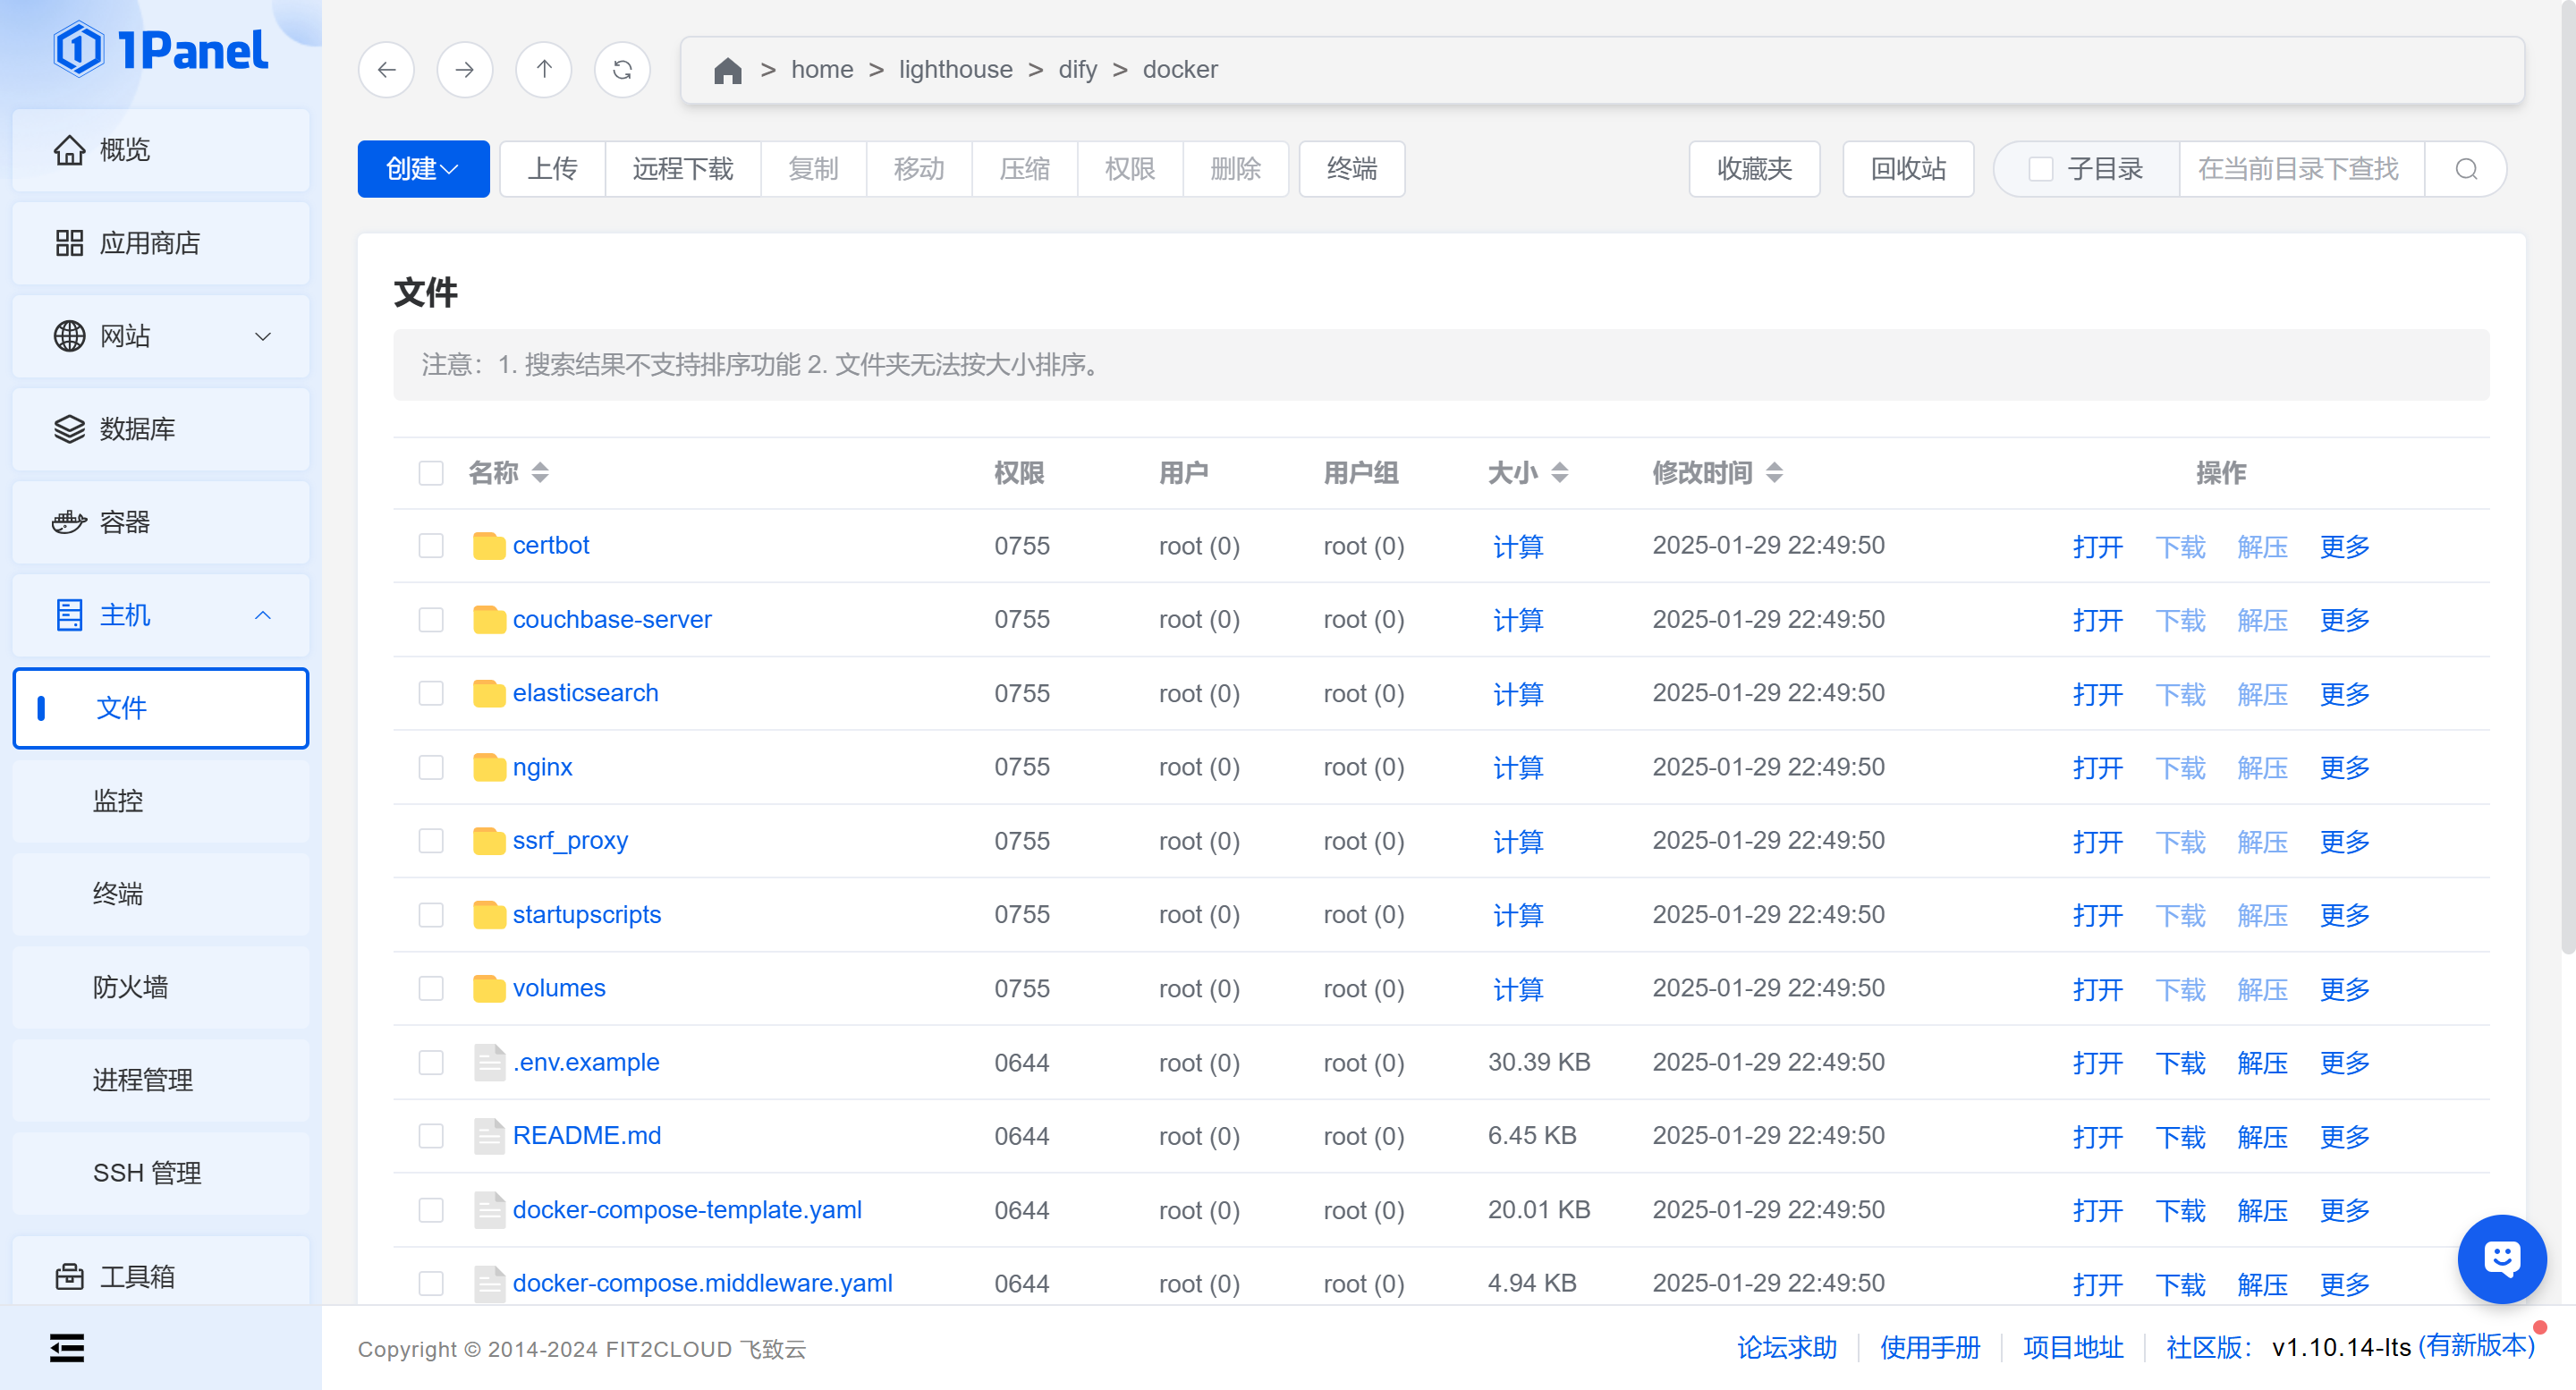Go up one directory level
The image size is (2576, 1390).
543,69
